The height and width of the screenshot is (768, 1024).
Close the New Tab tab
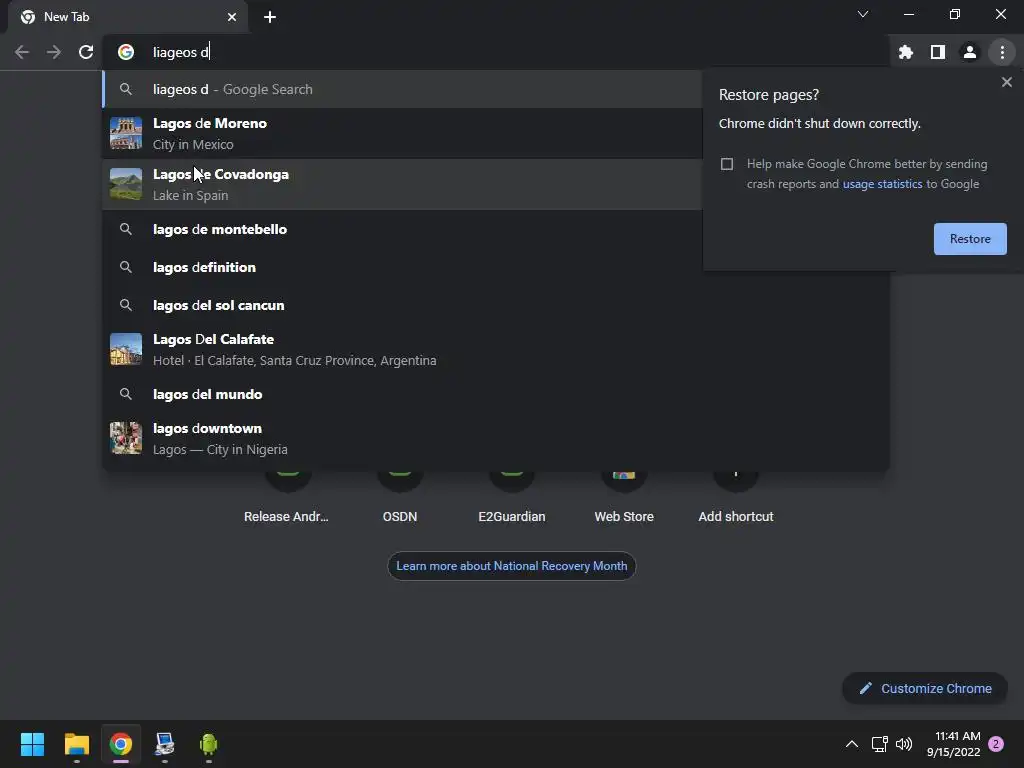click(x=232, y=17)
